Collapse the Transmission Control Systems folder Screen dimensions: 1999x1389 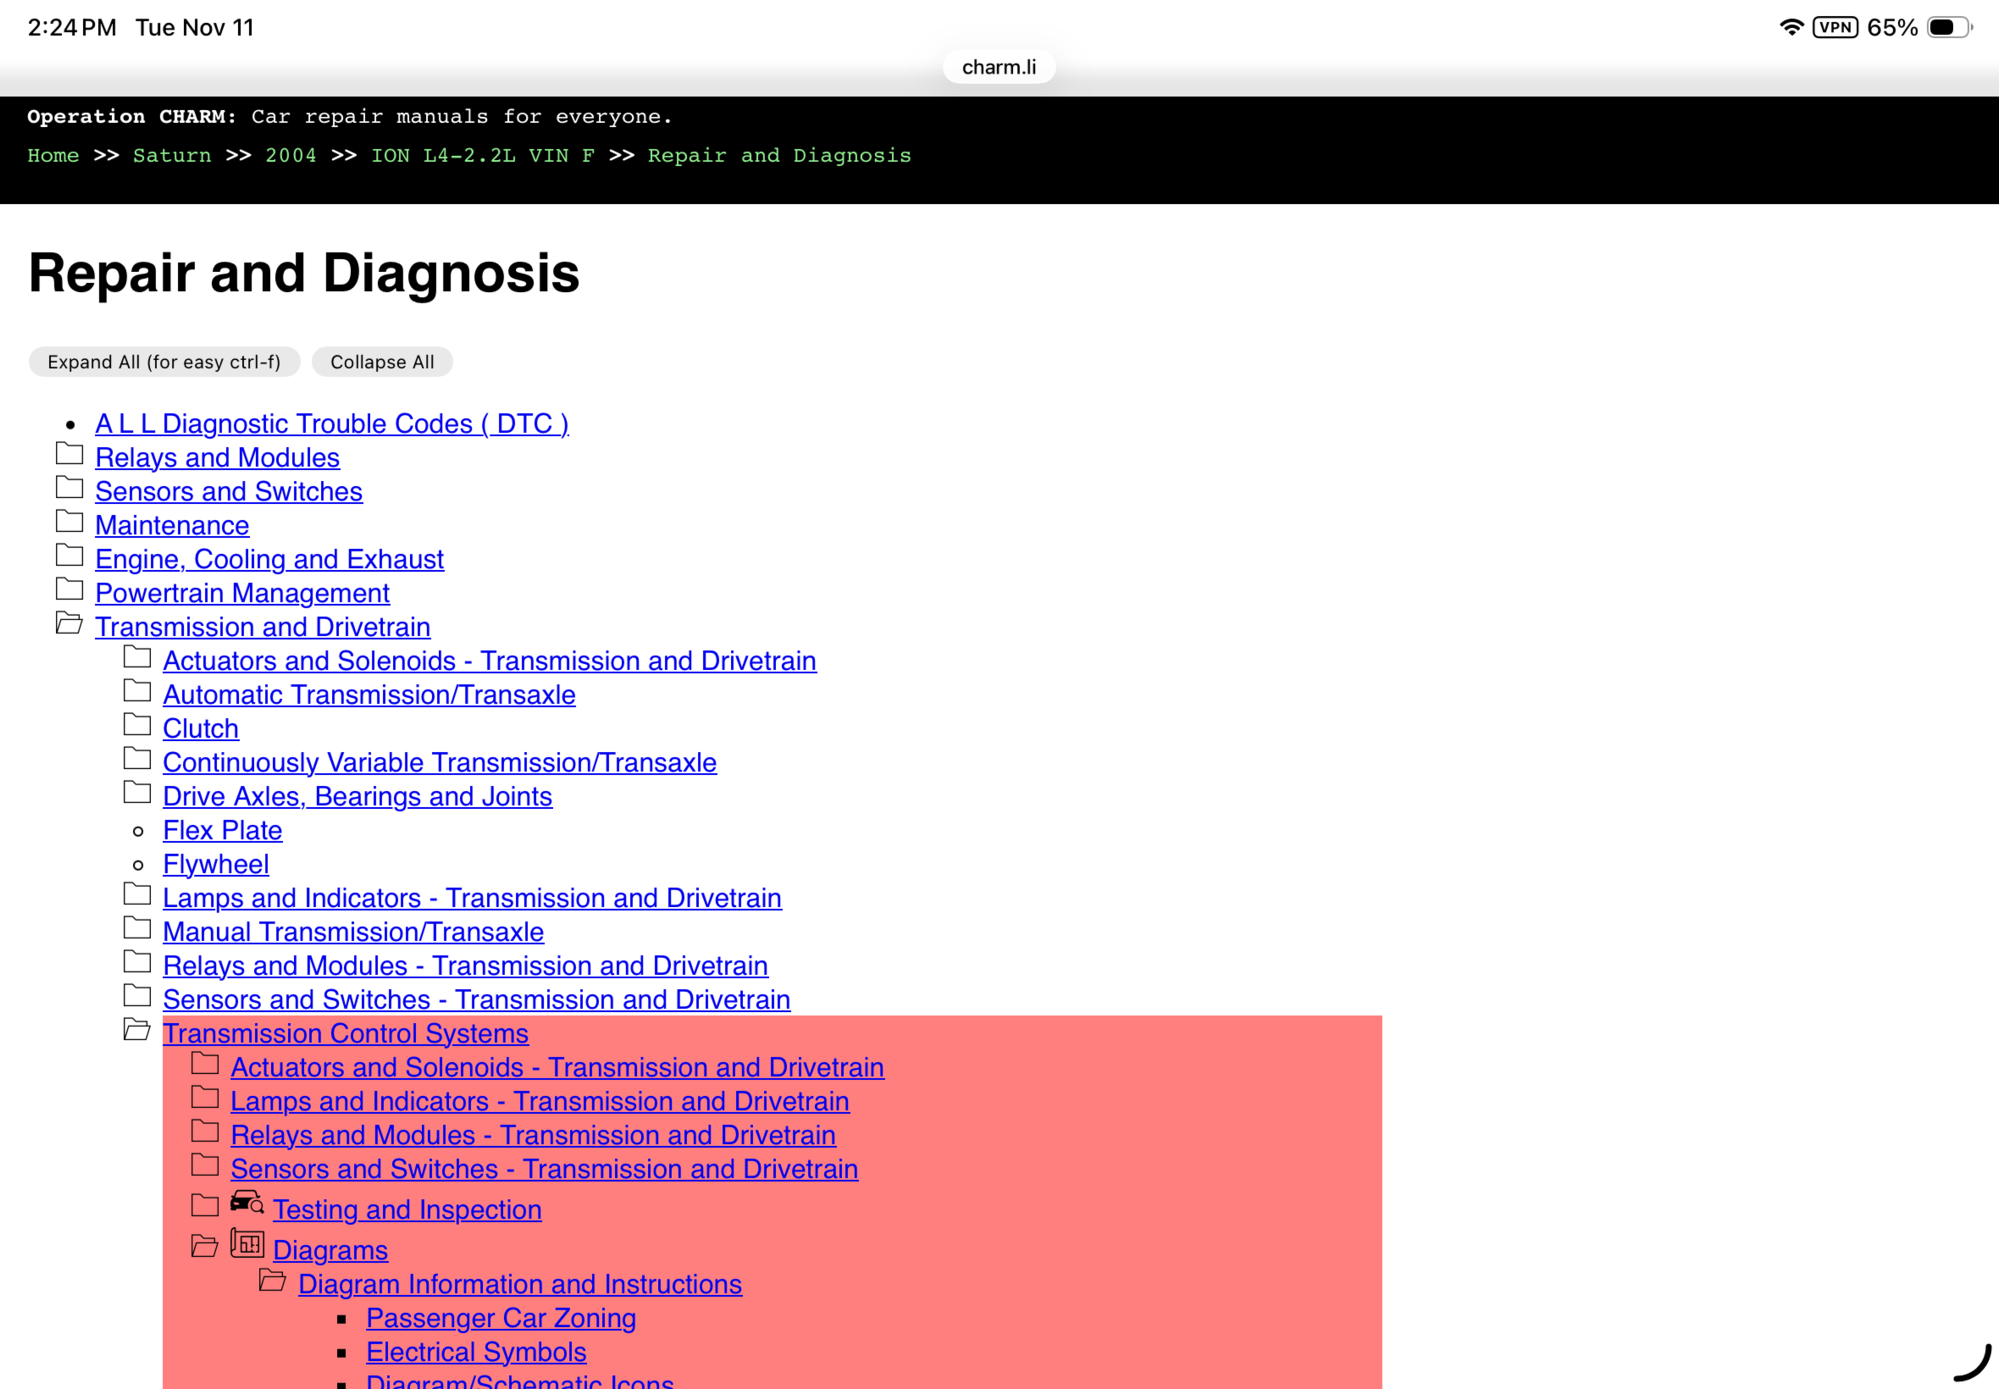(x=137, y=1030)
